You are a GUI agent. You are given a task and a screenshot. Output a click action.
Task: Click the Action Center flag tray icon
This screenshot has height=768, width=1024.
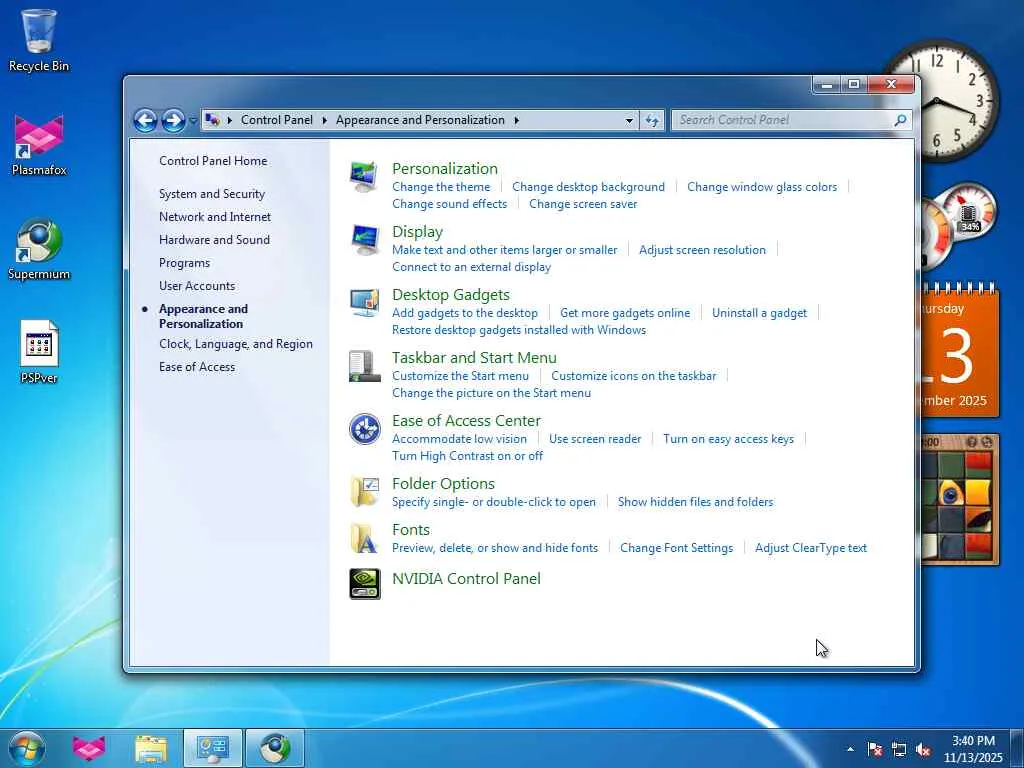[874, 749]
